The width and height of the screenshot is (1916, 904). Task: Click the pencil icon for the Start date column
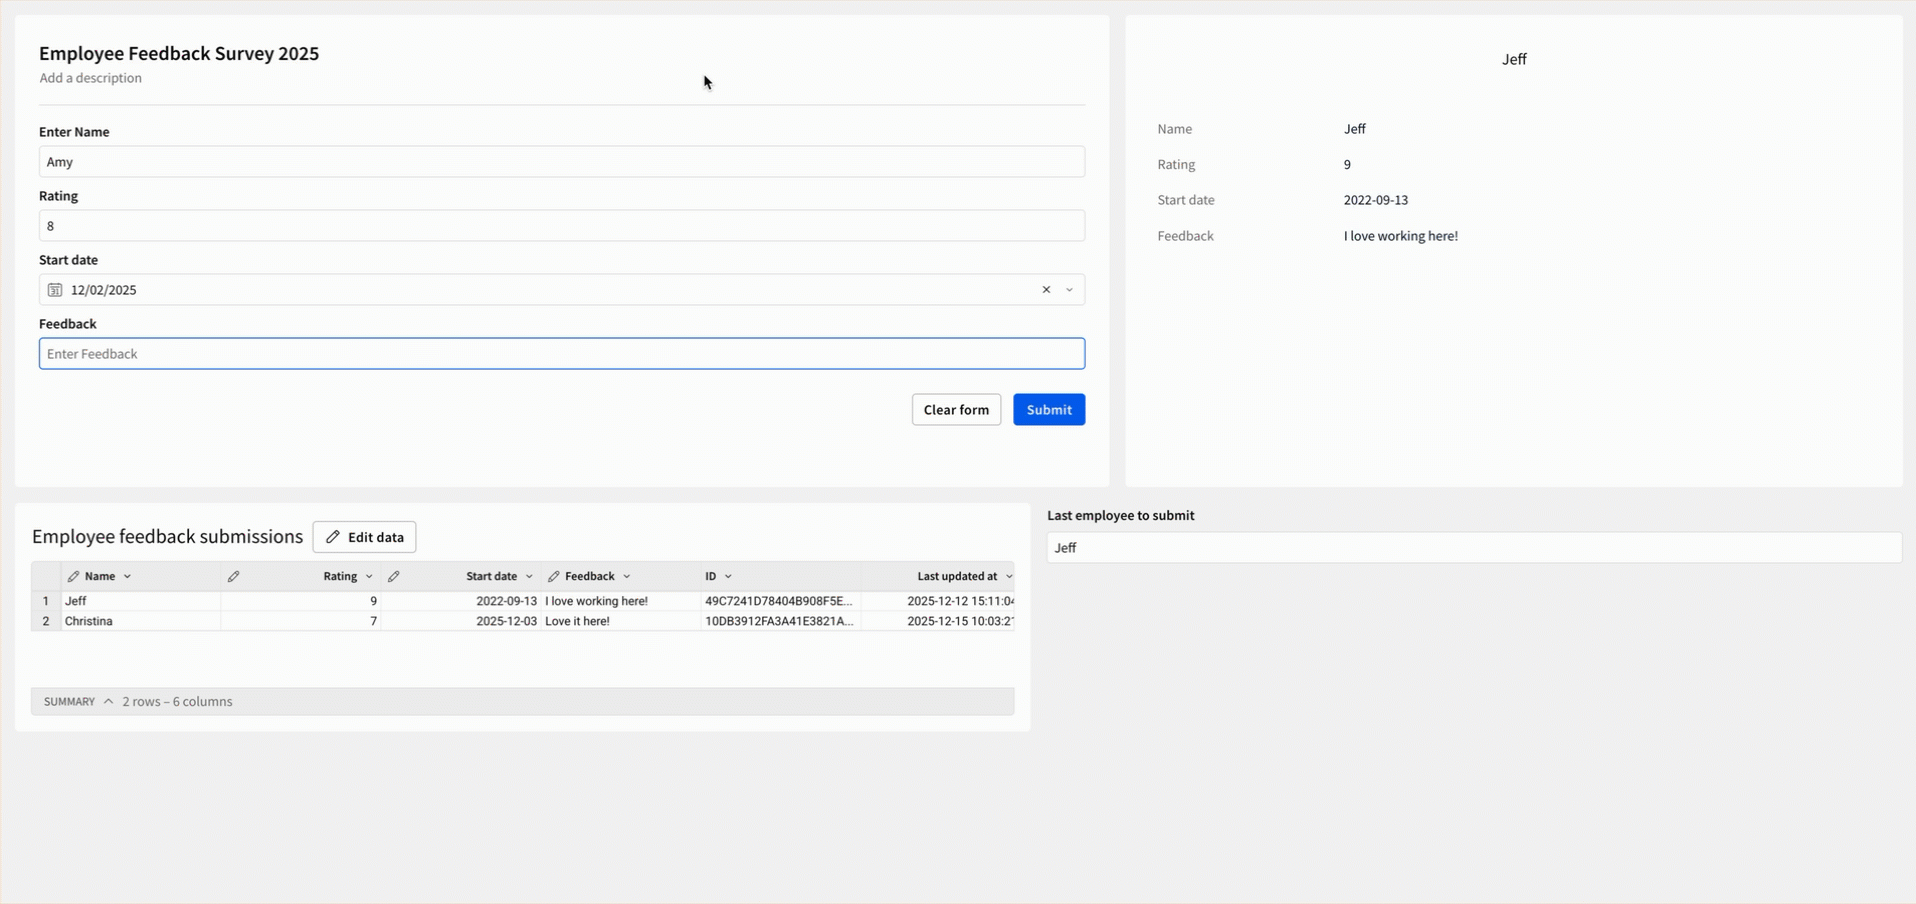394,576
